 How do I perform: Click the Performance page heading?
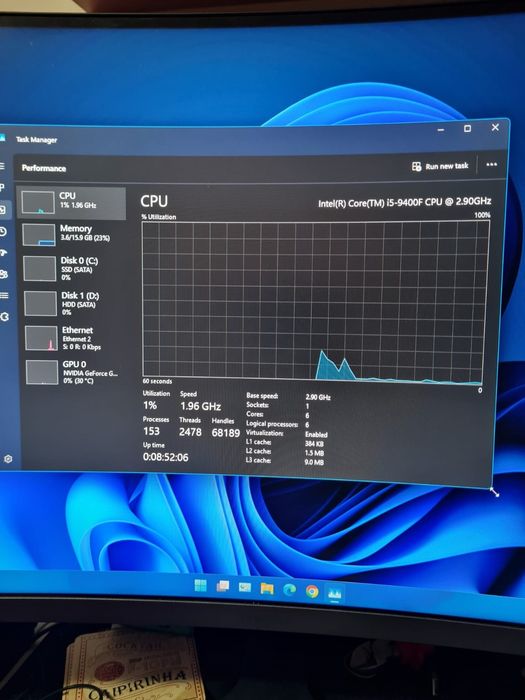pos(44,168)
